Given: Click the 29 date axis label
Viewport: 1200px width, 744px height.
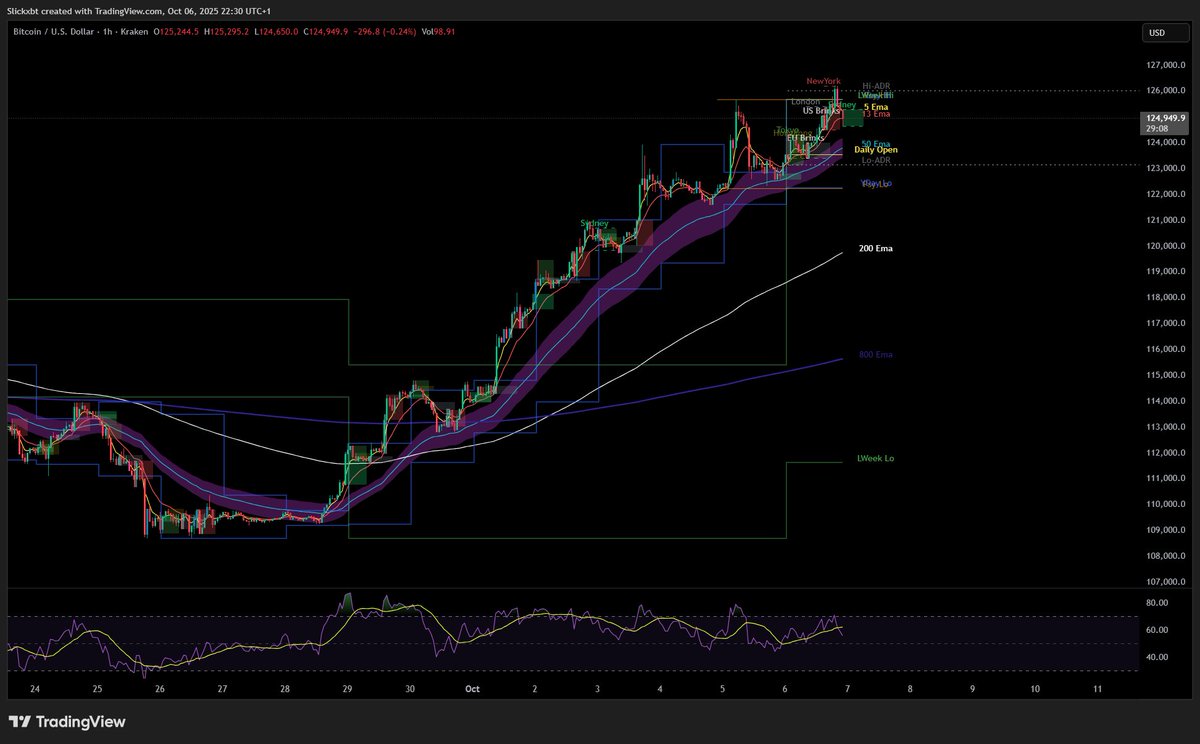Looking at the screenshot, I should (348, 689).
